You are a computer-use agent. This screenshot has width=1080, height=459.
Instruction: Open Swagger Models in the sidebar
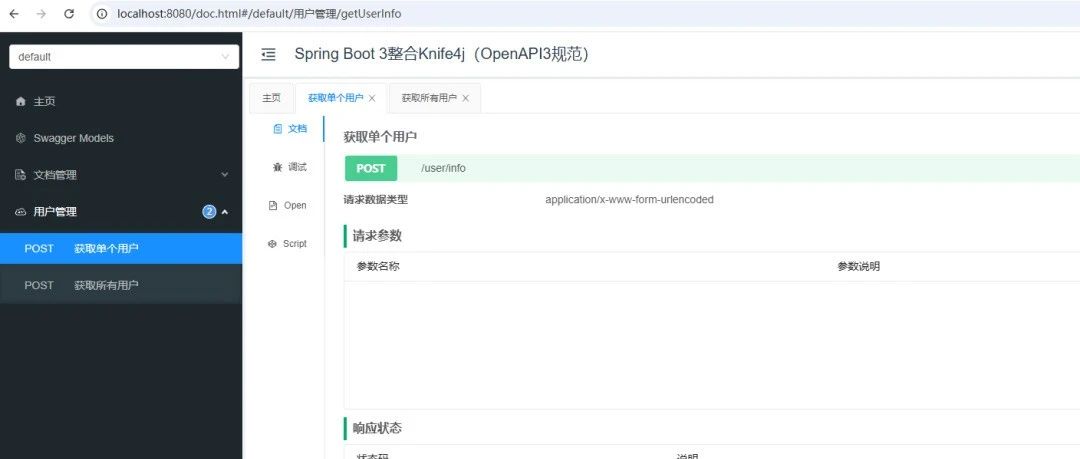pos(121,138)
